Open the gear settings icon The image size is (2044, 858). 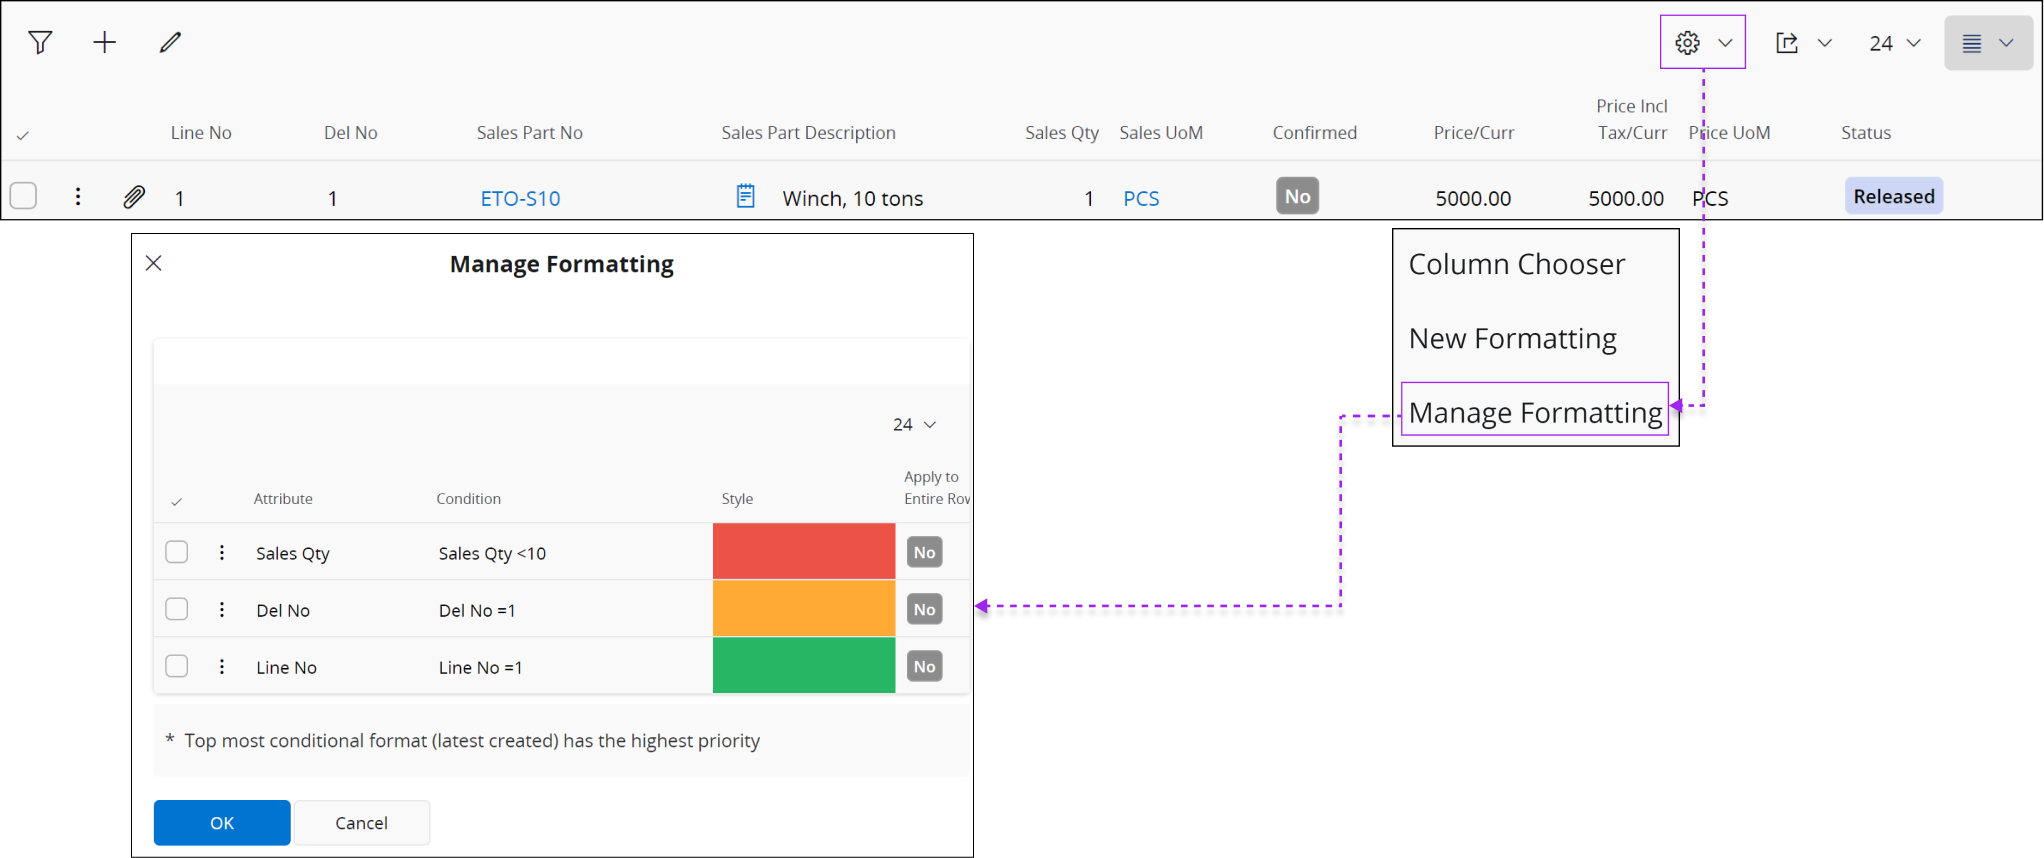coord(1688,43)
